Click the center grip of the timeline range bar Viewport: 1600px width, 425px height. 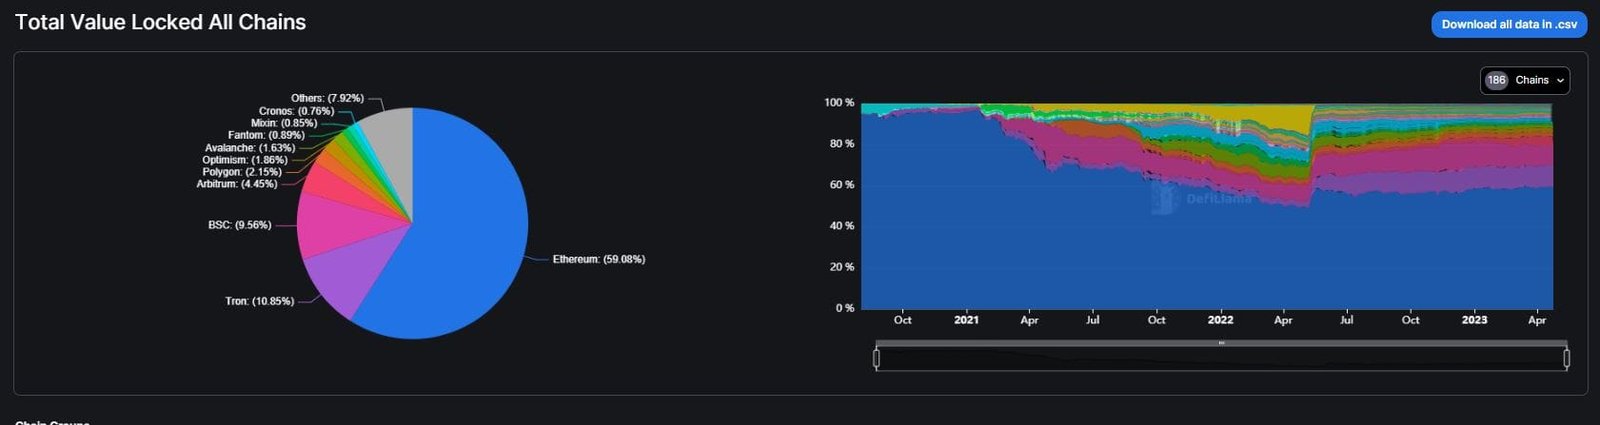[1222, 343]
